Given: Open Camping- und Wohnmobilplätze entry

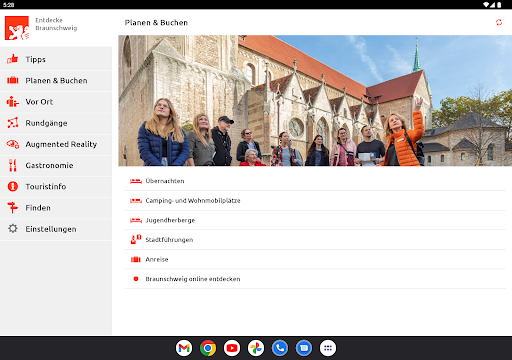Looking at the screenshot, I should pos(315,201).
